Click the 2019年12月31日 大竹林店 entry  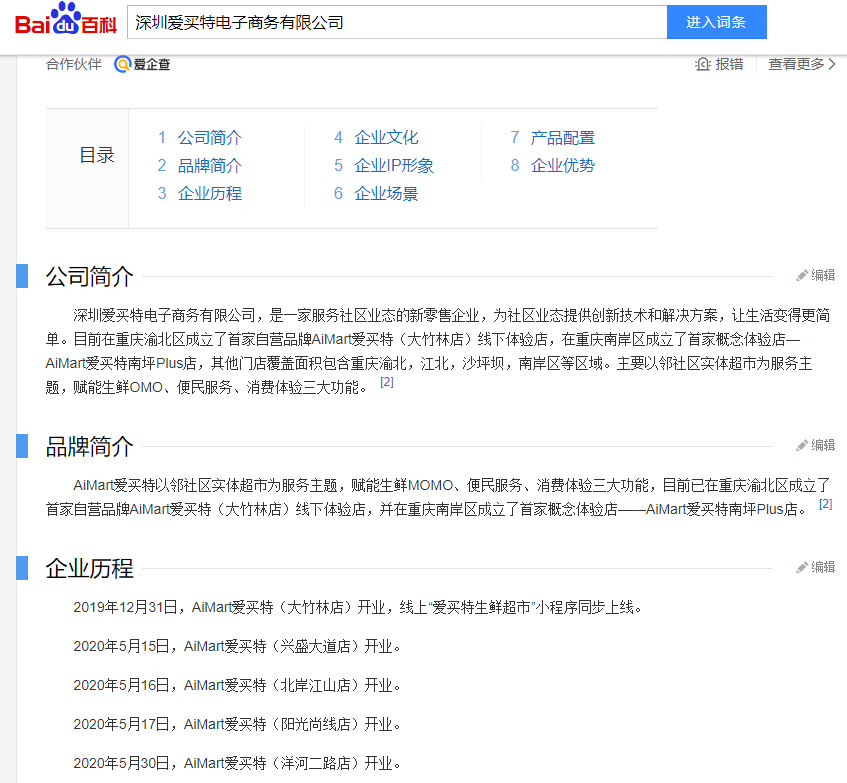(359, 608)
